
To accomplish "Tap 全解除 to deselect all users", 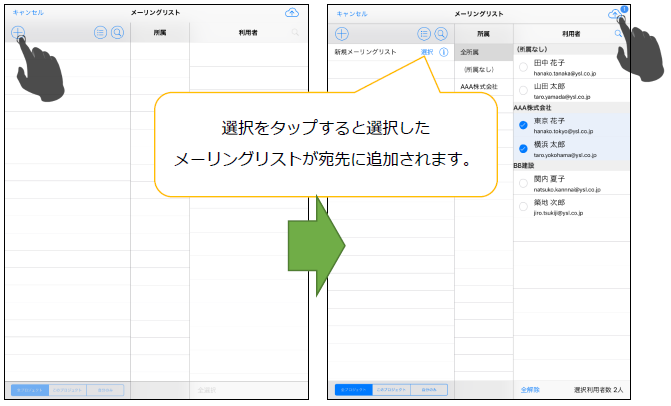I will [530, 388].
